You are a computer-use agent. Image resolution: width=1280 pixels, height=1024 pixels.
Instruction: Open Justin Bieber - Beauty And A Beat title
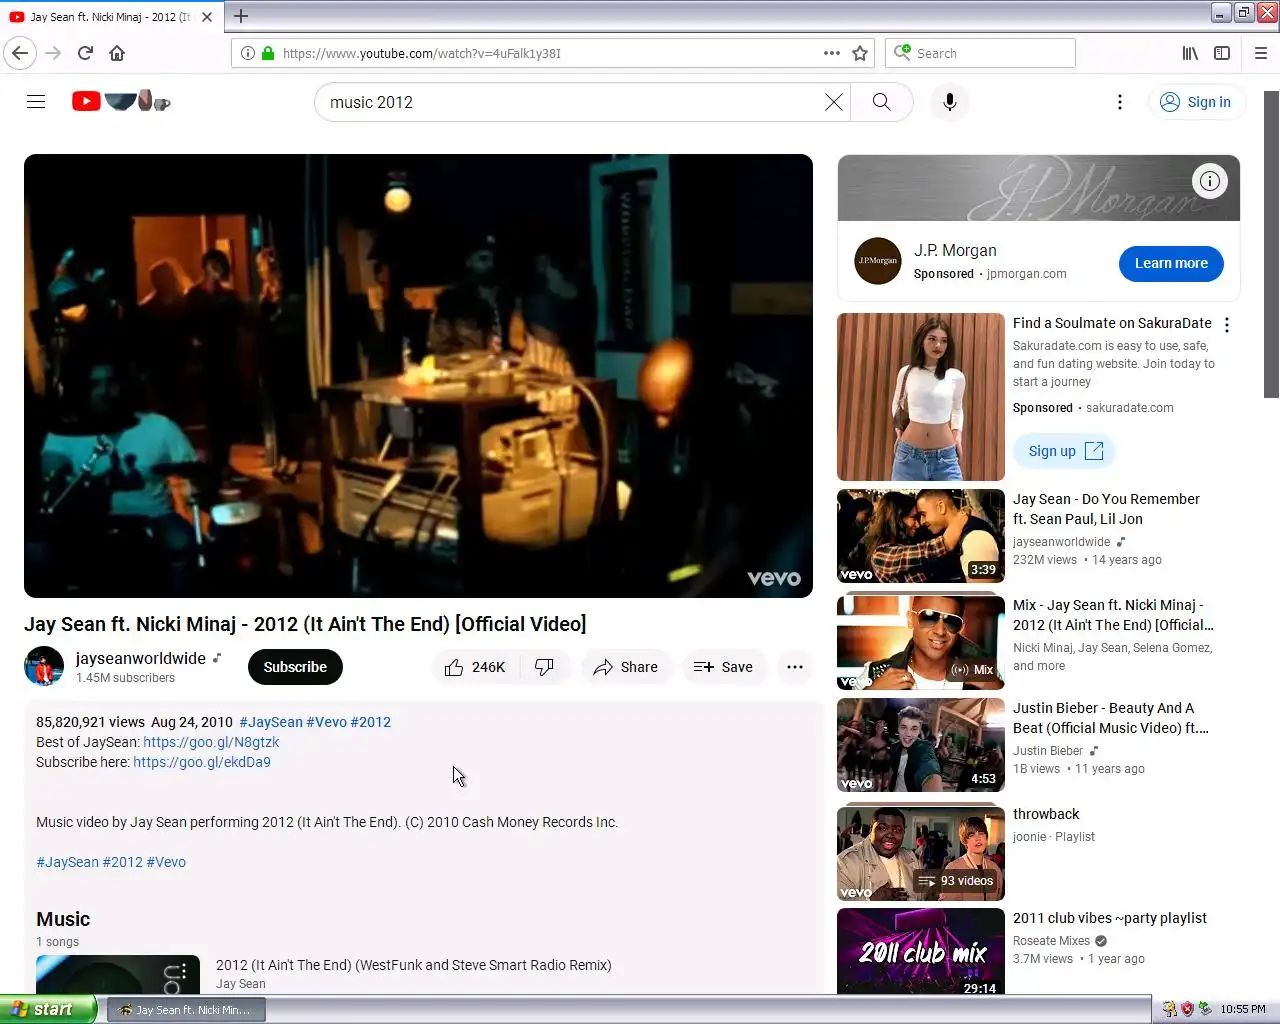point(1111,718)
